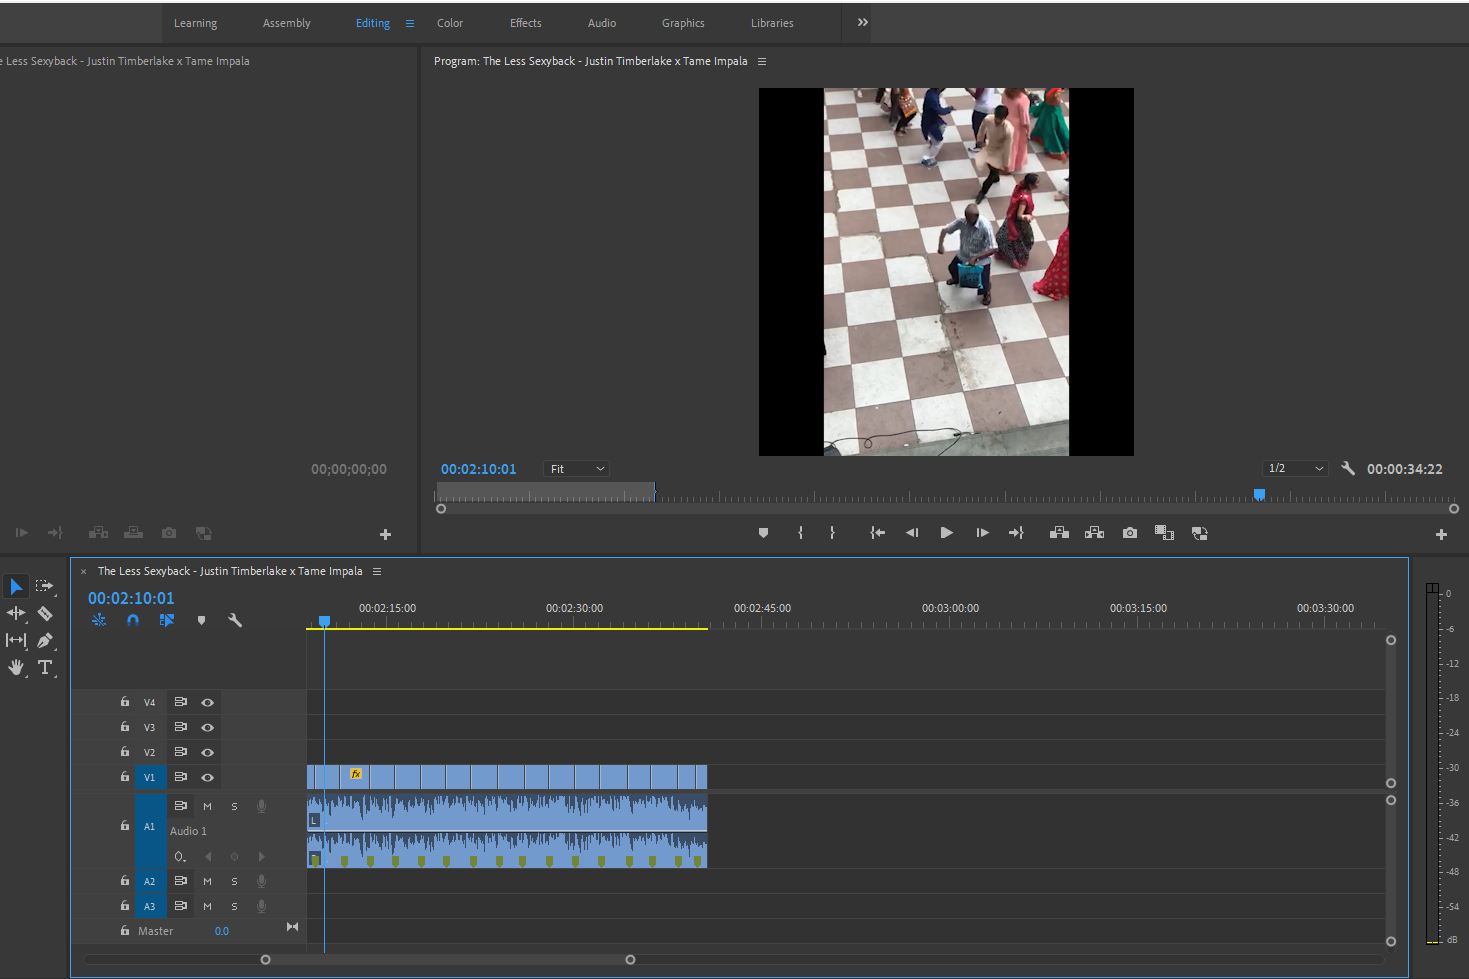The width and height of the screenshot is (1469, 979).
Task: Step back one frame
Action: point(912,533)
